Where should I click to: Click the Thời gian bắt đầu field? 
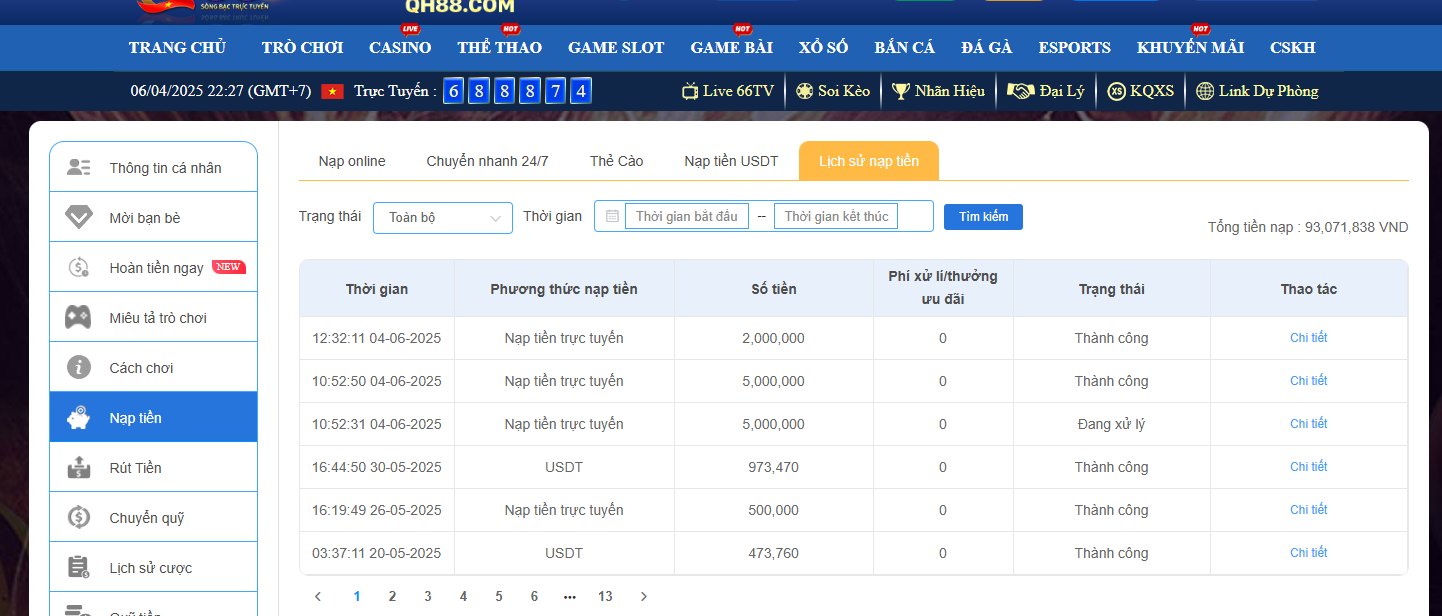pos(687,216)
